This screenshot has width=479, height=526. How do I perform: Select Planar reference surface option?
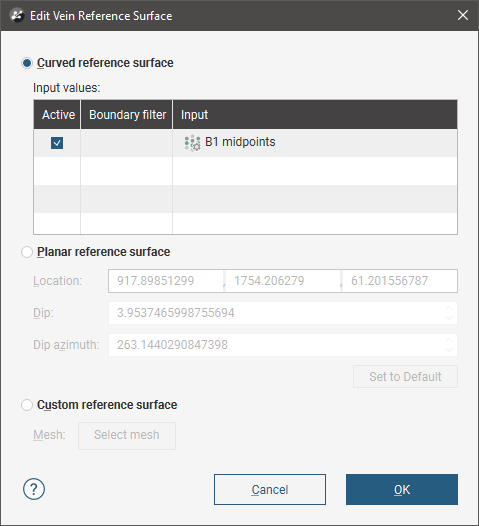tap(27, 252)
